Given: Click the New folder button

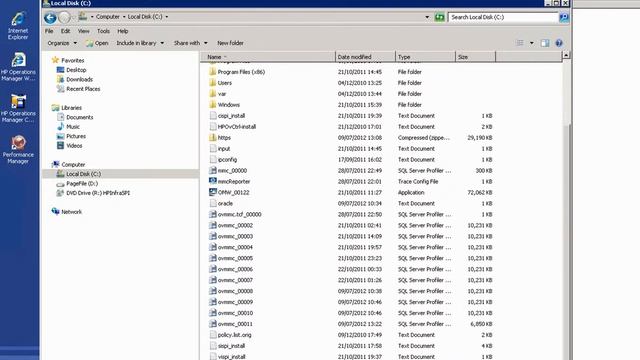Looking at the screenshot, I should point(230,43).
